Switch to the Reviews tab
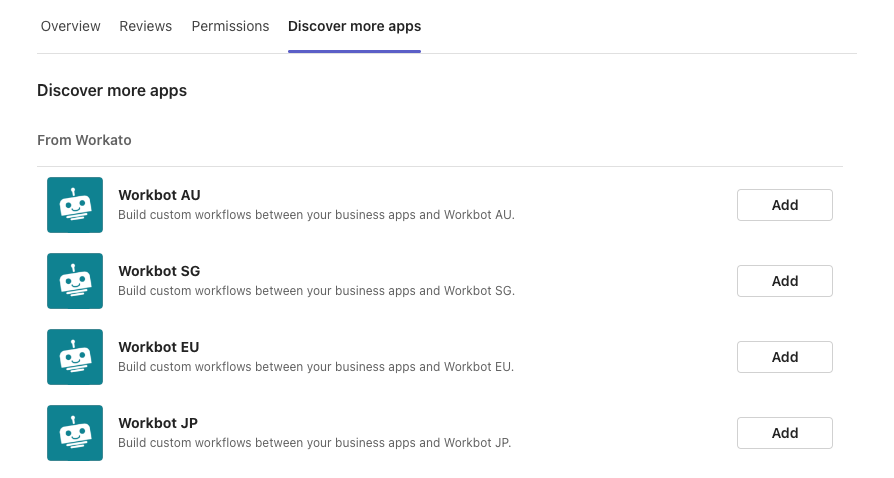 point(146,26)
